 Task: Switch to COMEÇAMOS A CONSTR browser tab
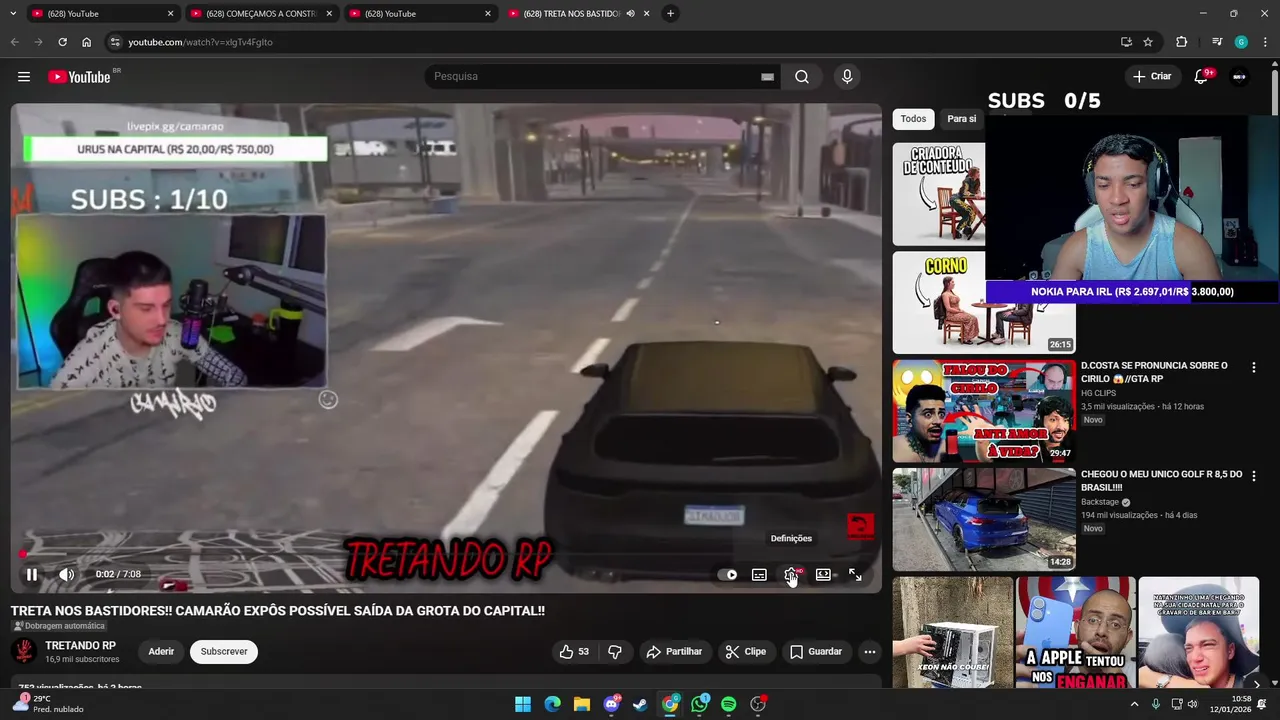tap(260, 13)
